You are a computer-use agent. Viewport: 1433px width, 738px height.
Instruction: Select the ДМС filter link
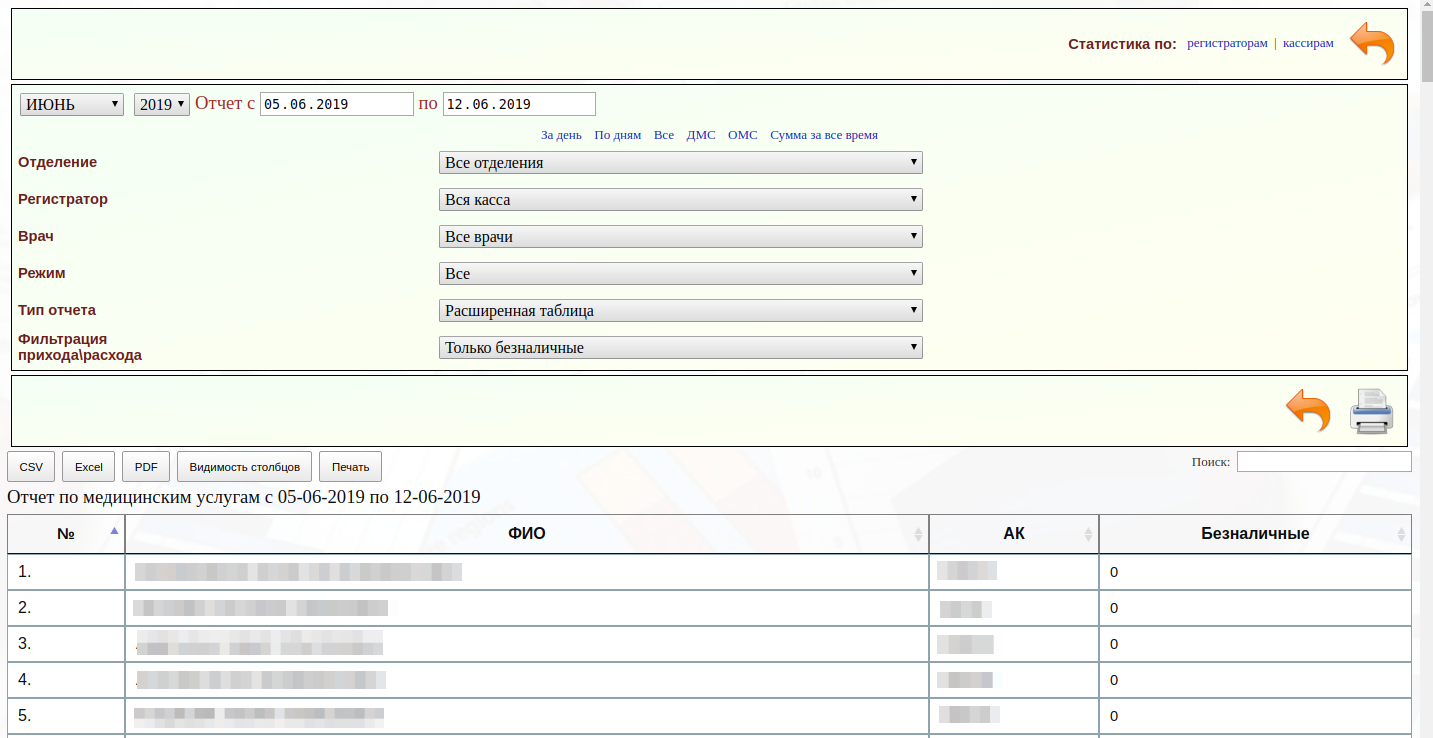coord(701,135)
